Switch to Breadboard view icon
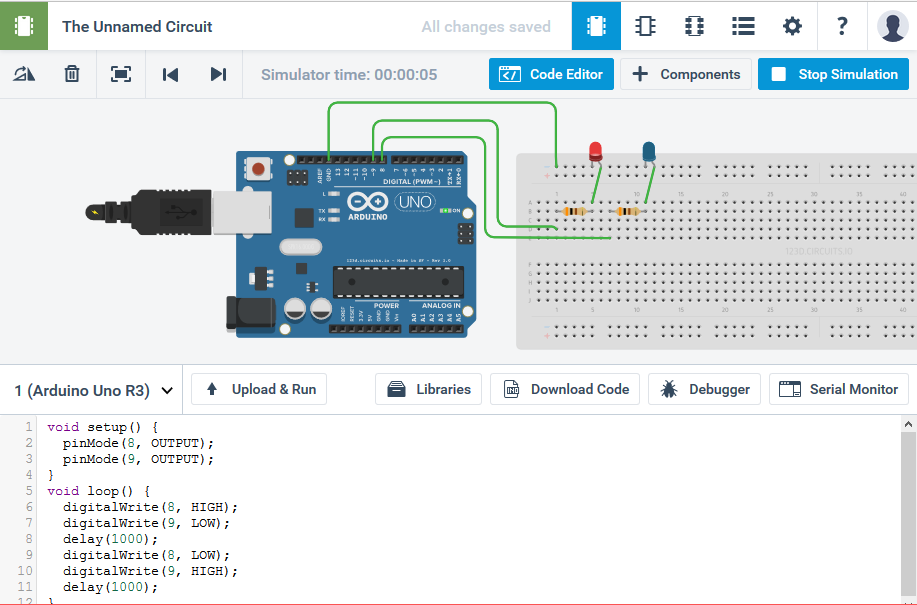 click(596, 26)
